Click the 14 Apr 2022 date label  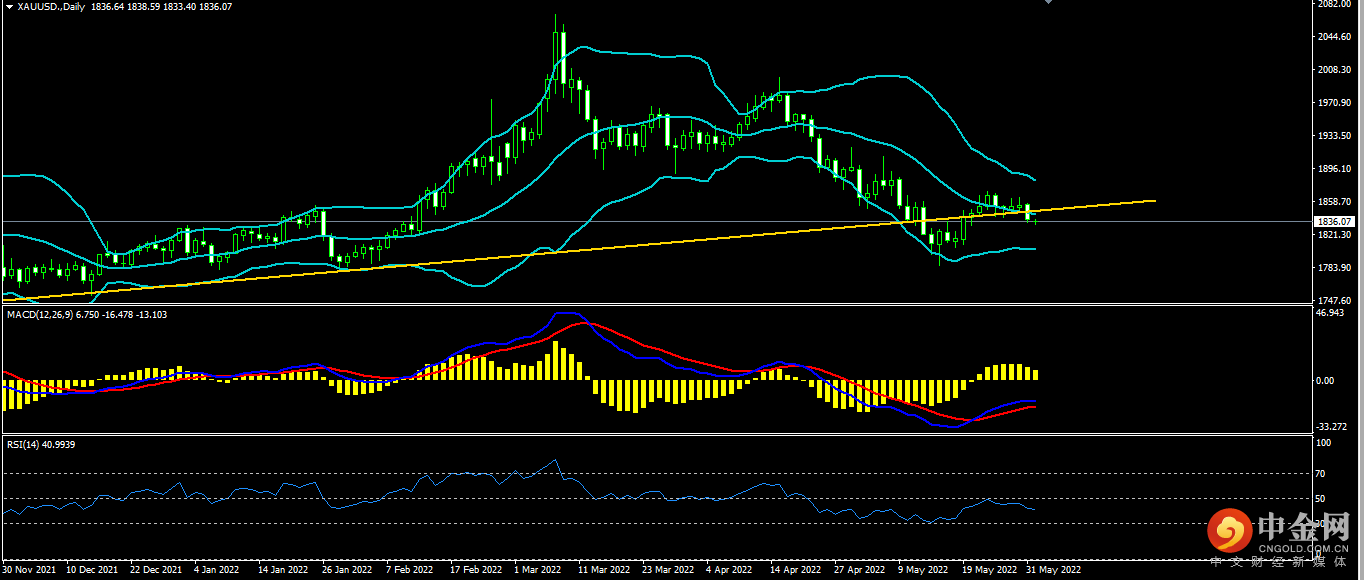pyautogui.click(x=796, y=570)
